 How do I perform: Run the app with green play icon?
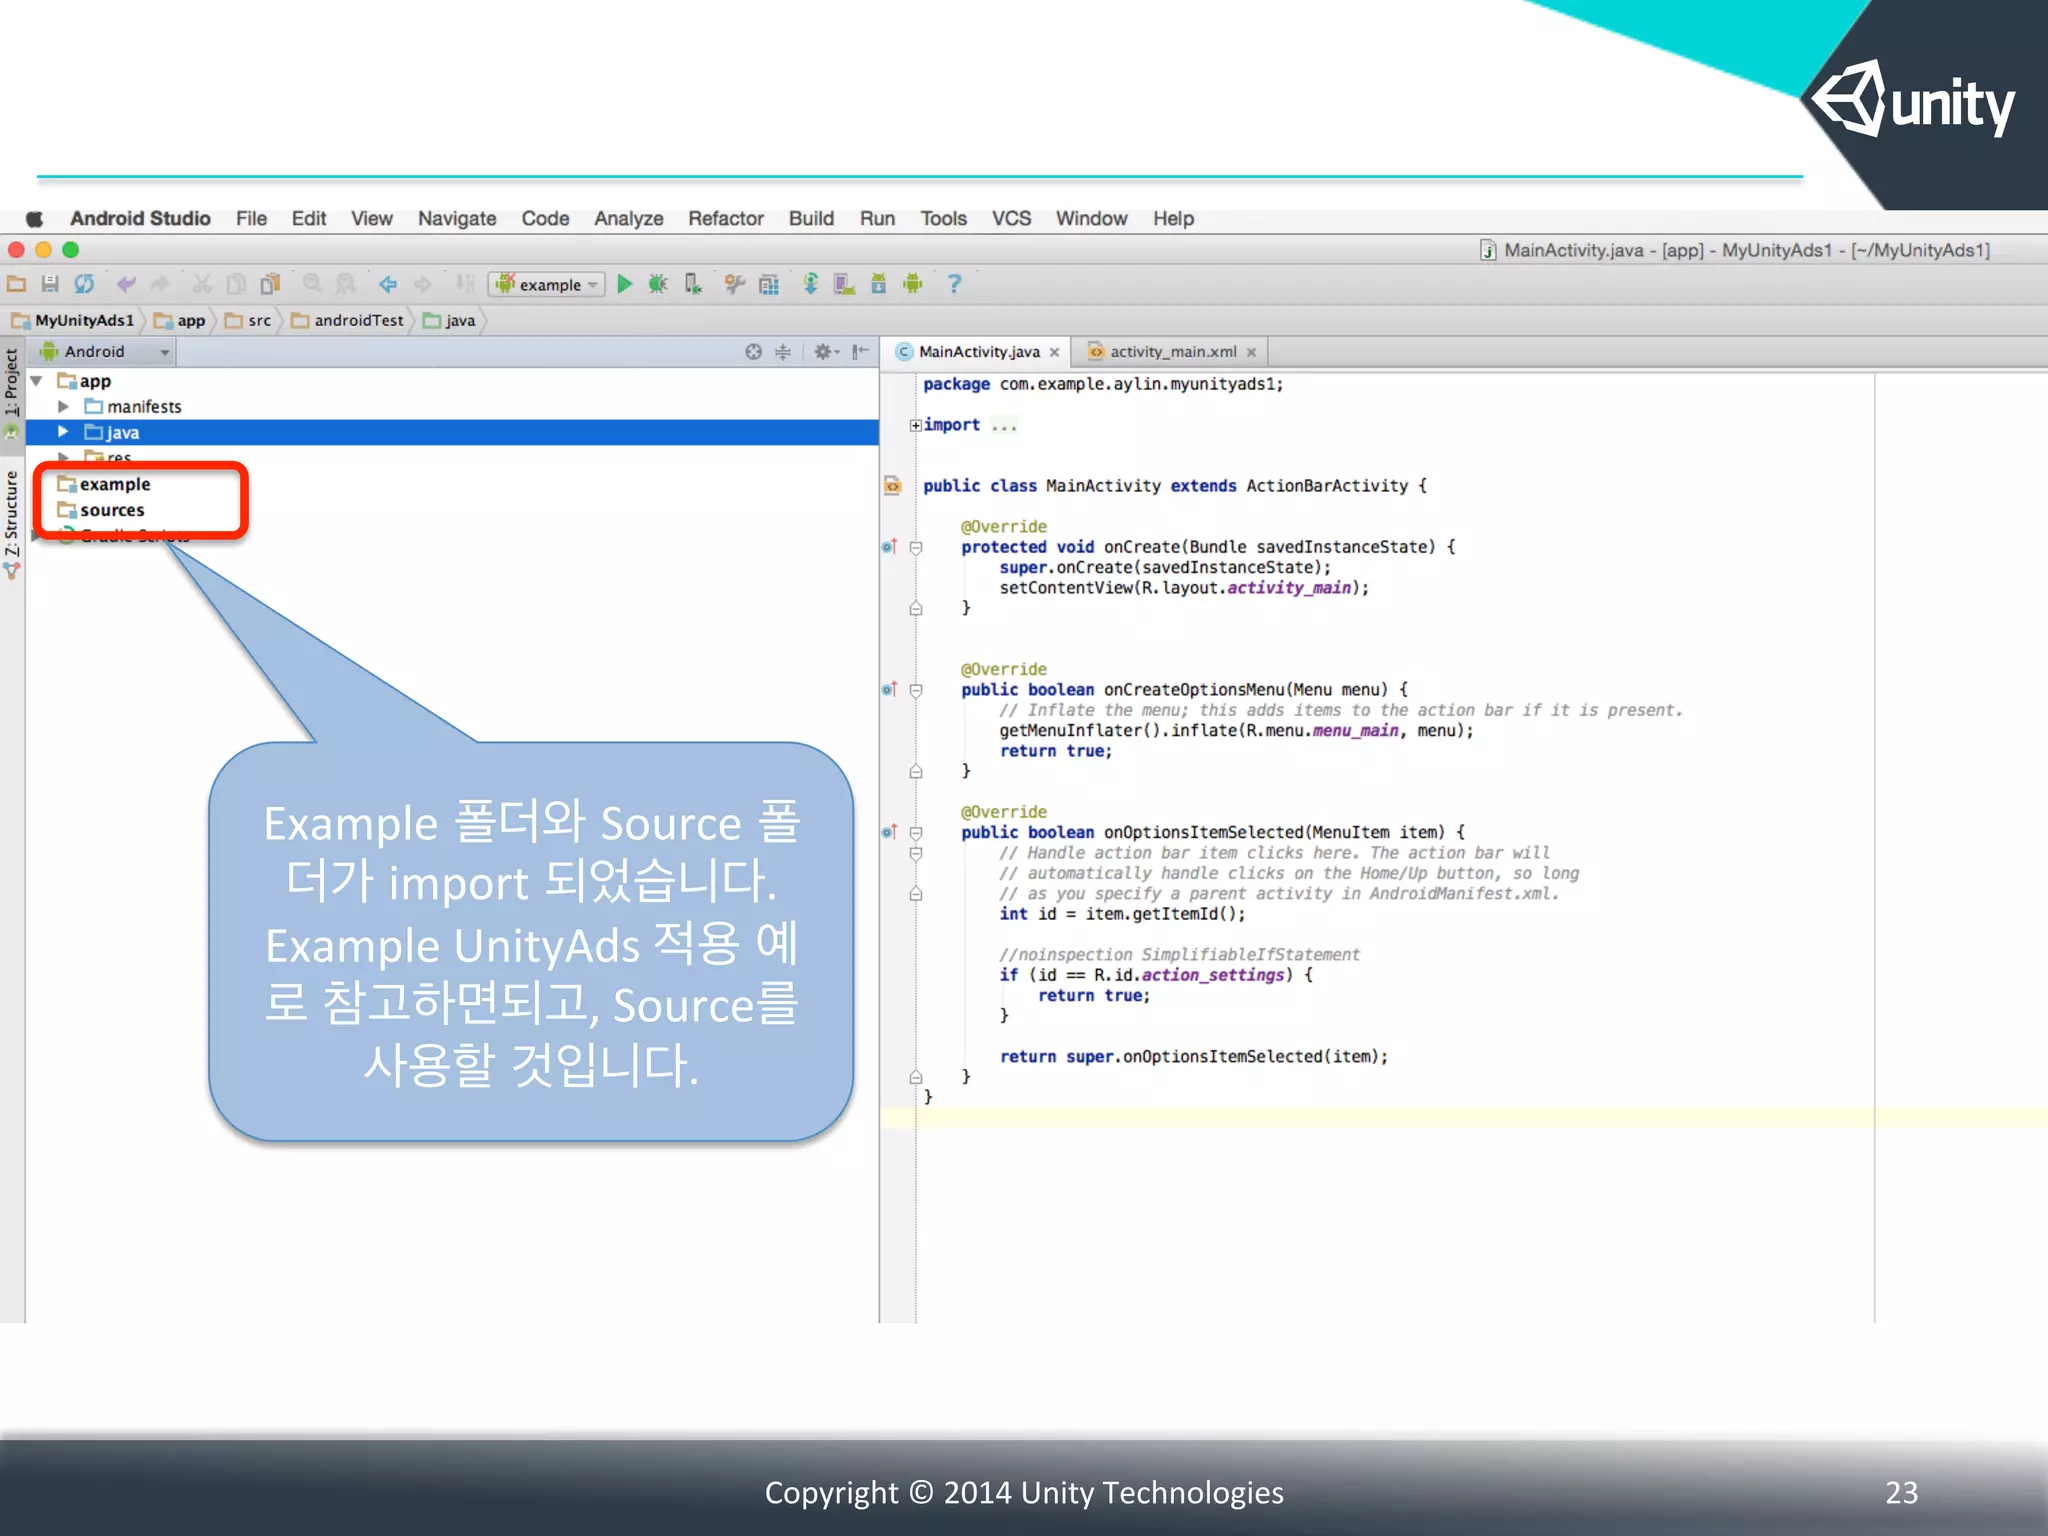(625, 285)
